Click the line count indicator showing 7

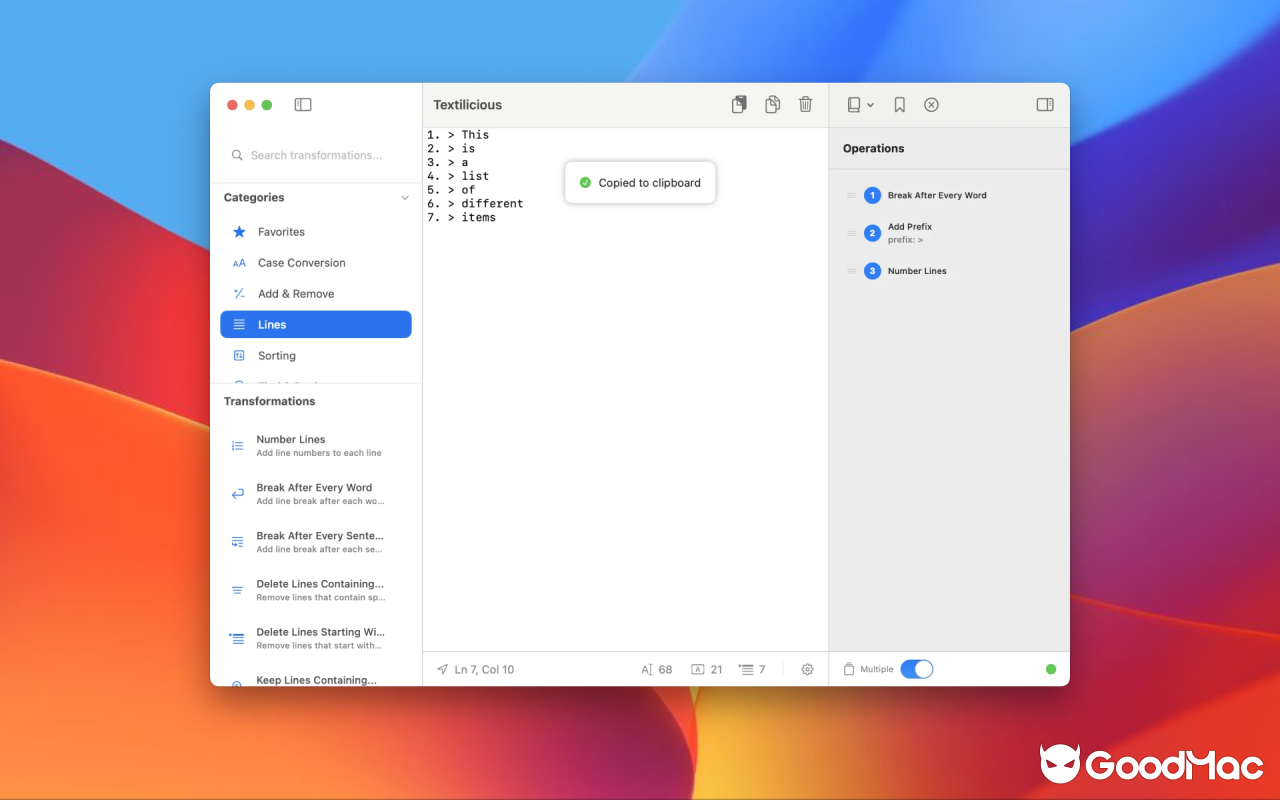click(x=751, y=669)
